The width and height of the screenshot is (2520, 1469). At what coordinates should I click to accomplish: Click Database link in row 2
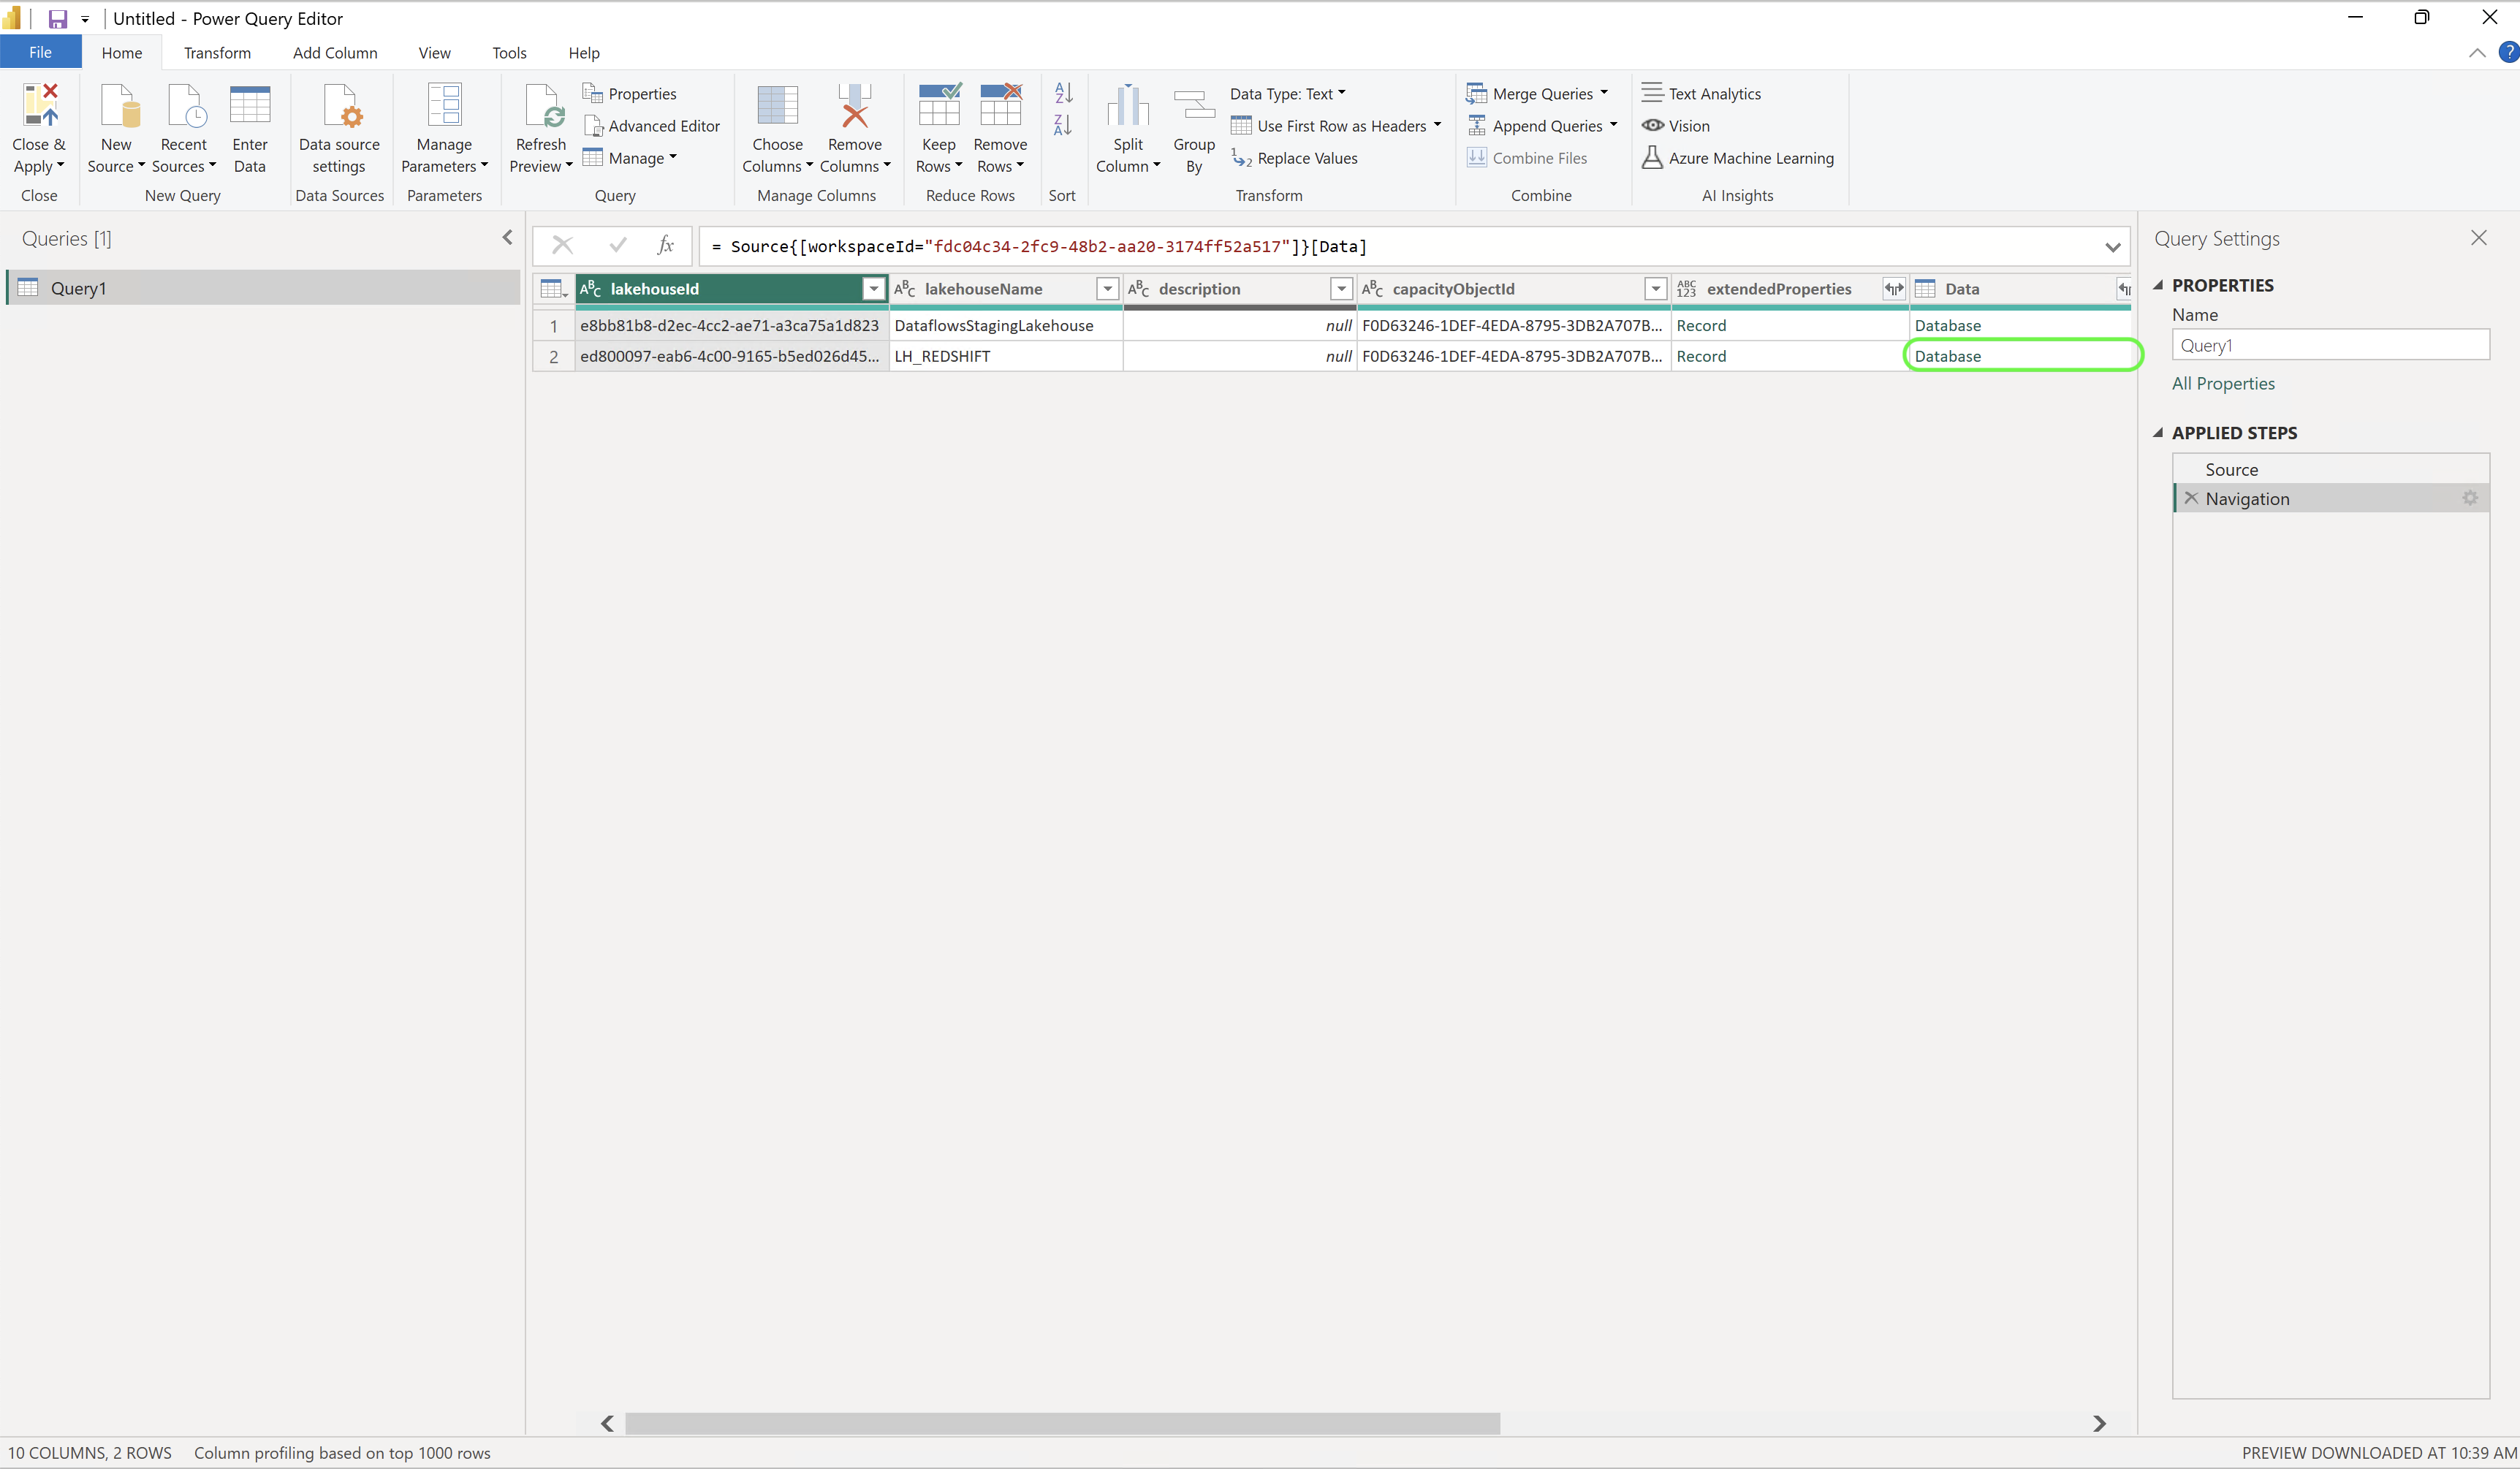click(x=1947, y=356)
